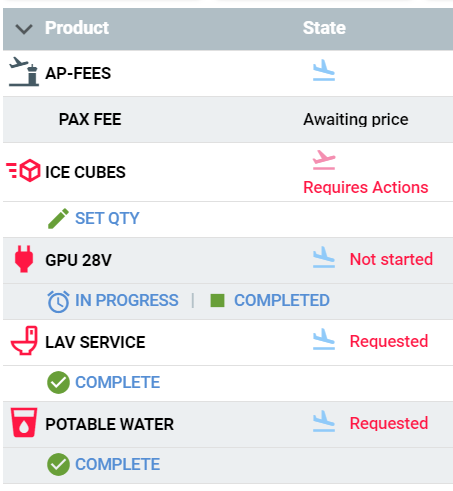The width and height of the screenshot is (453, 491).
Task: Click the LAV SERVICE toilet icon
Action: pos(24,340)
